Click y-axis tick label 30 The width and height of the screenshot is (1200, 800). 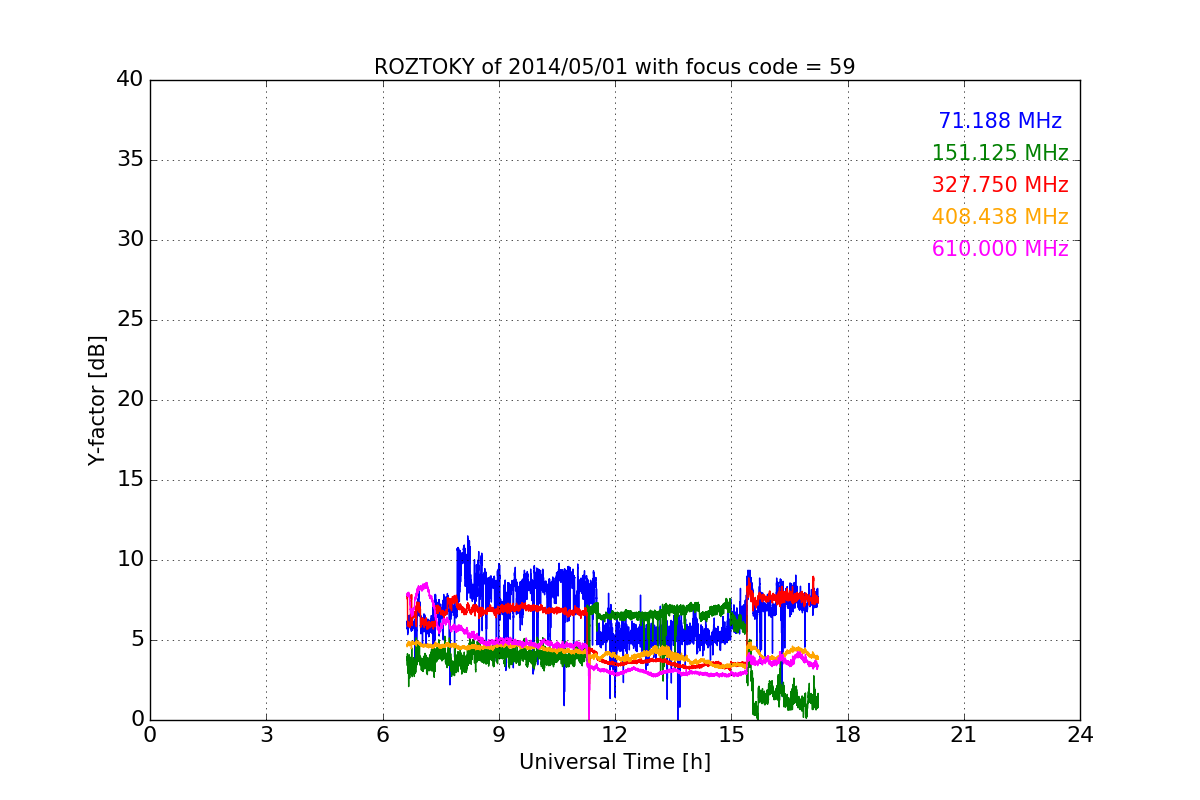tap(130, 240)
